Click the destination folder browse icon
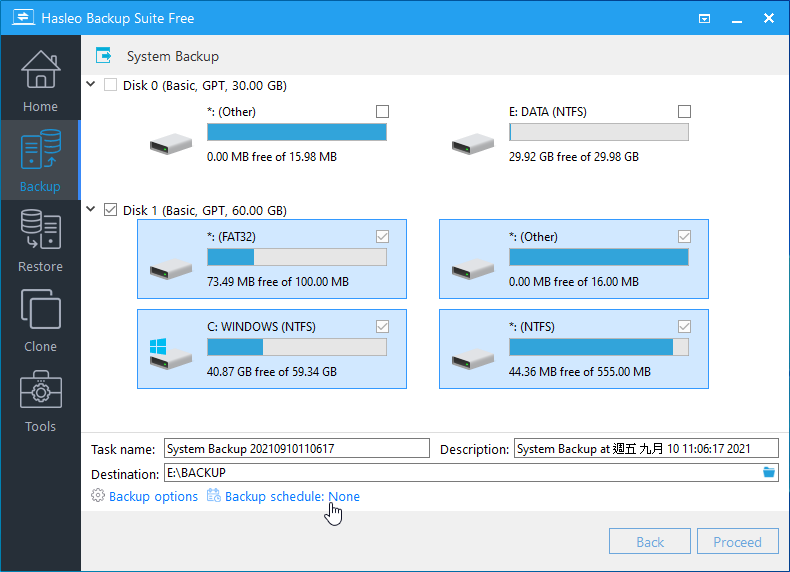Viewport: 790px width, 572px height. pos(769,473)
